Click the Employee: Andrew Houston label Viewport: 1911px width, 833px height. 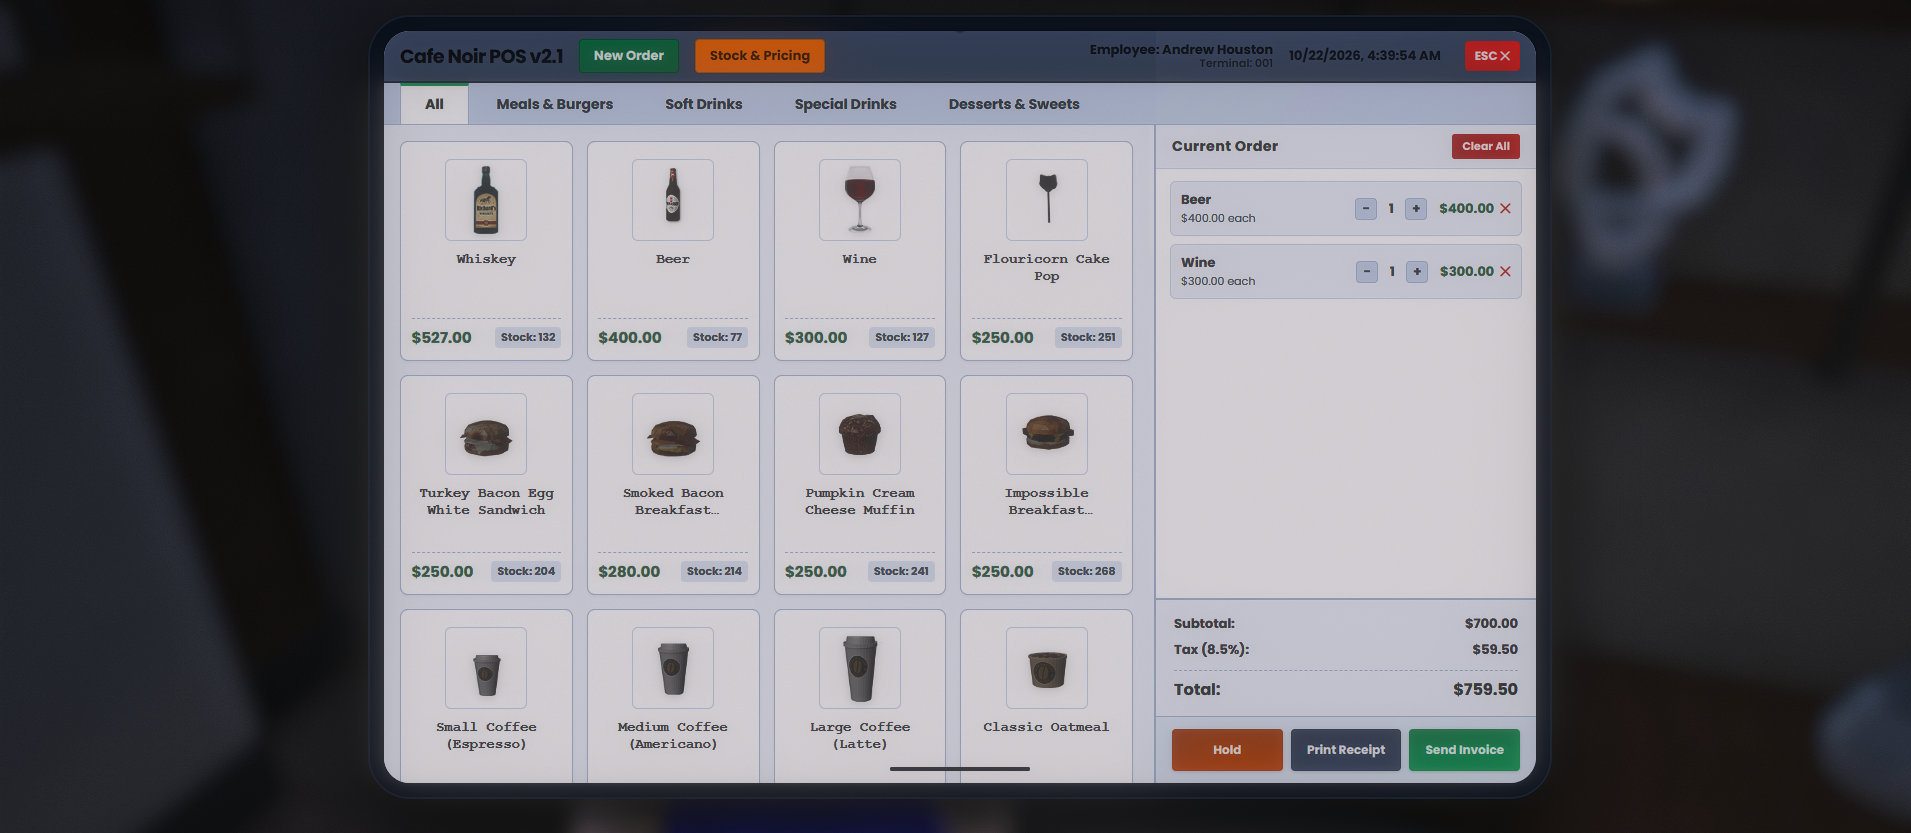tap(1181, 49)
